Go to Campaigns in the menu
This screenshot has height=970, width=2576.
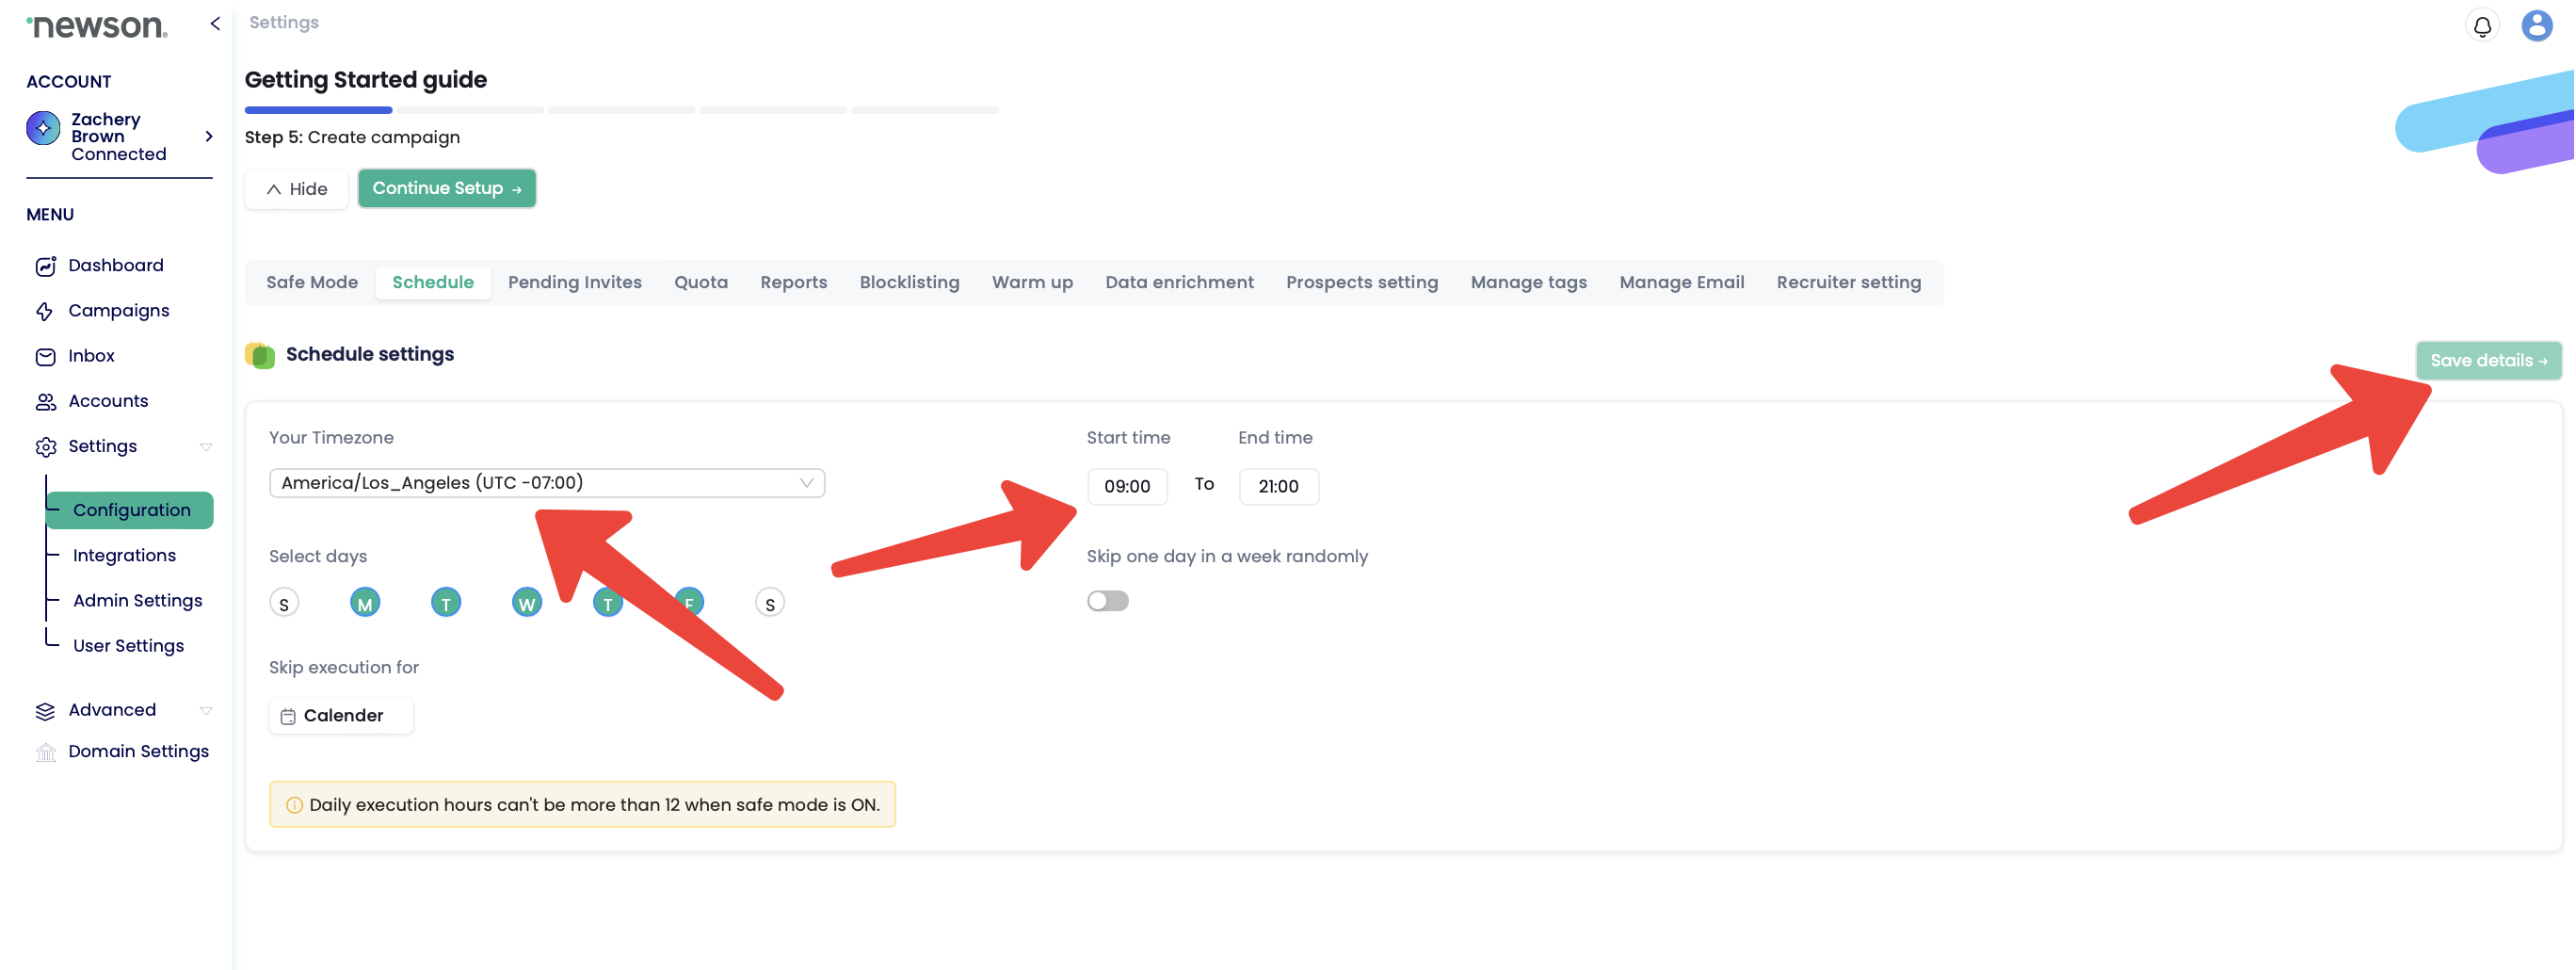[118, 310]
